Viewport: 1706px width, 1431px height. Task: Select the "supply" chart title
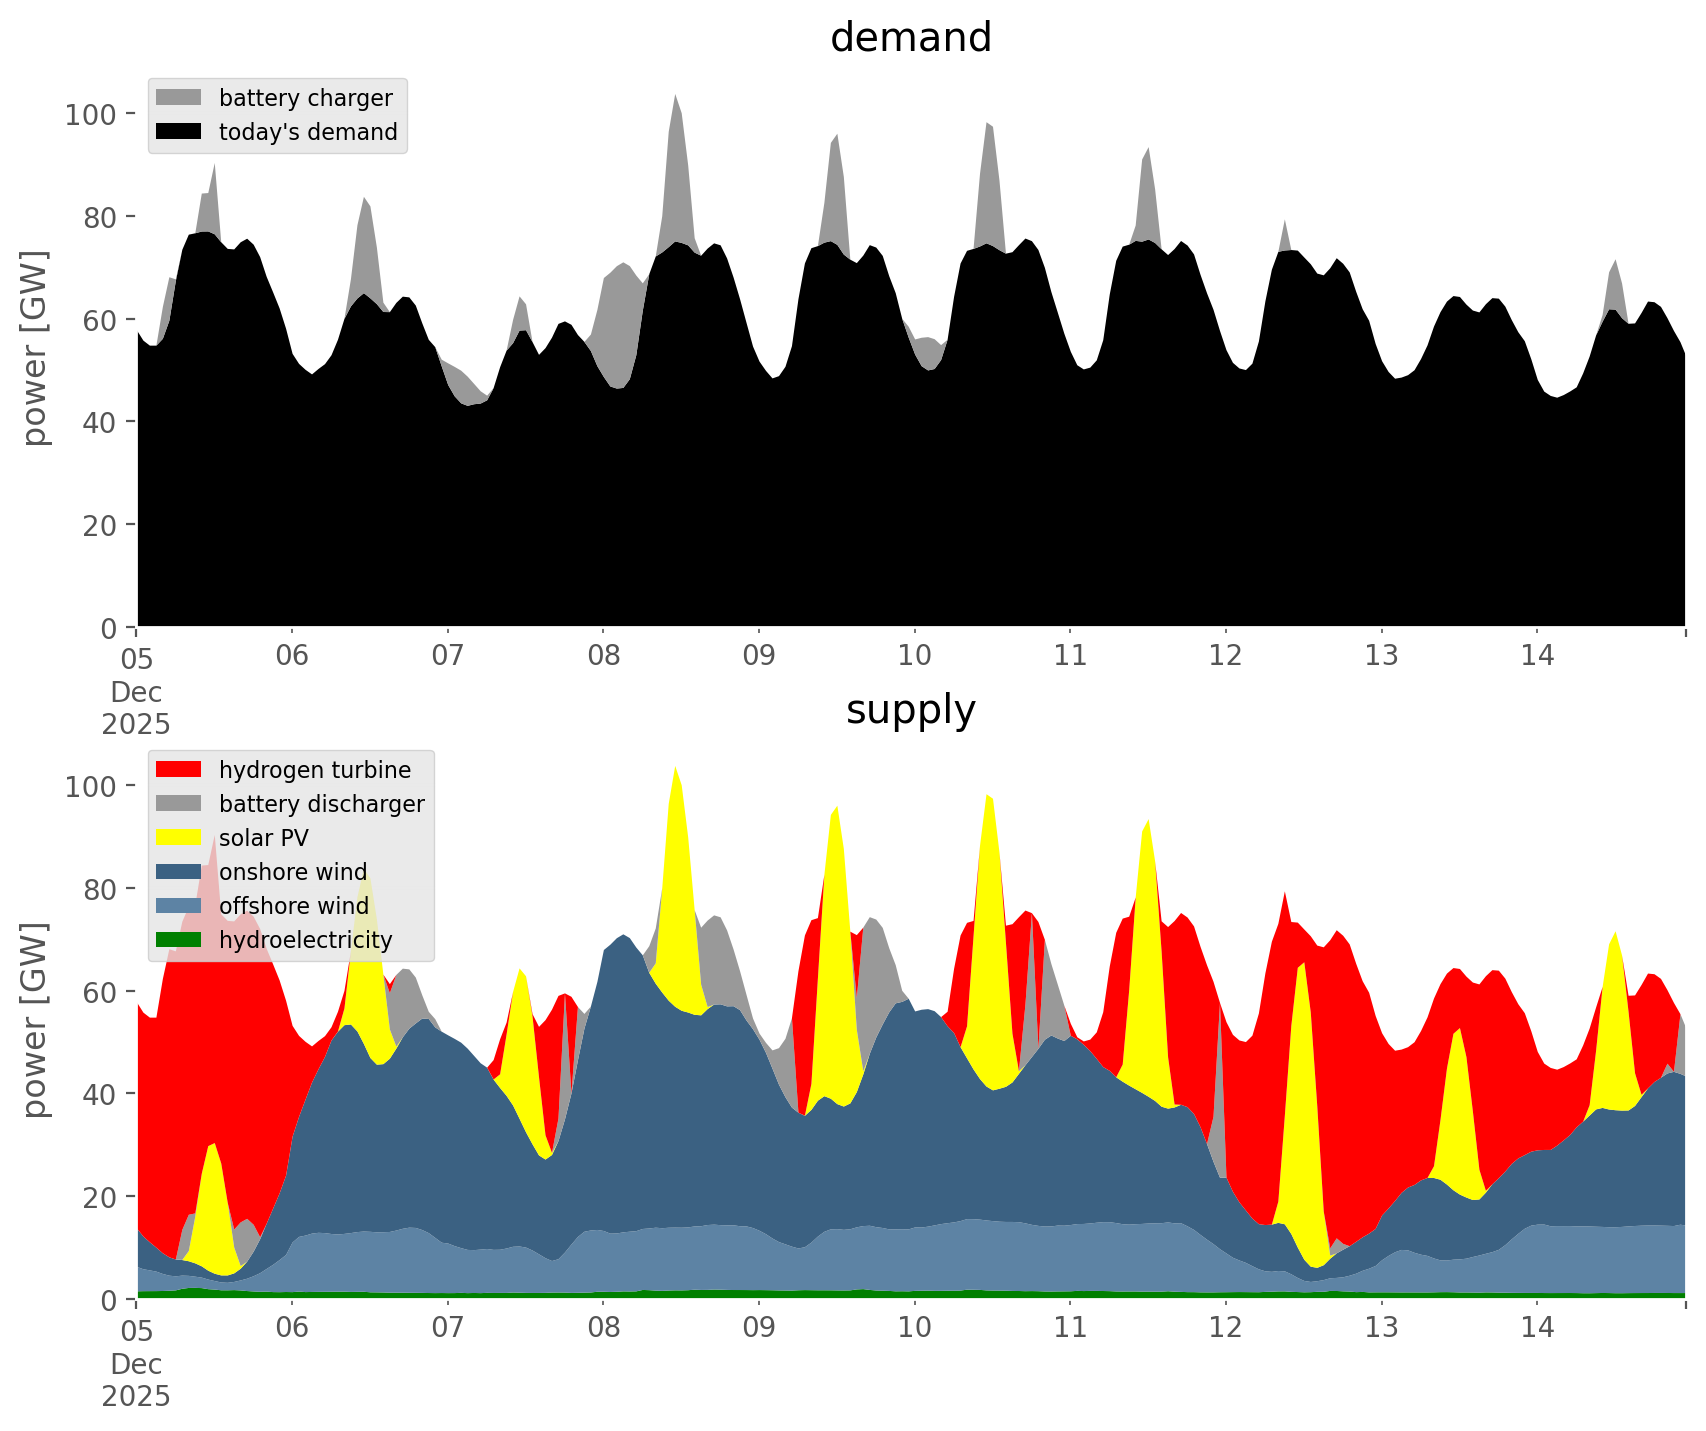coord(910,710)
